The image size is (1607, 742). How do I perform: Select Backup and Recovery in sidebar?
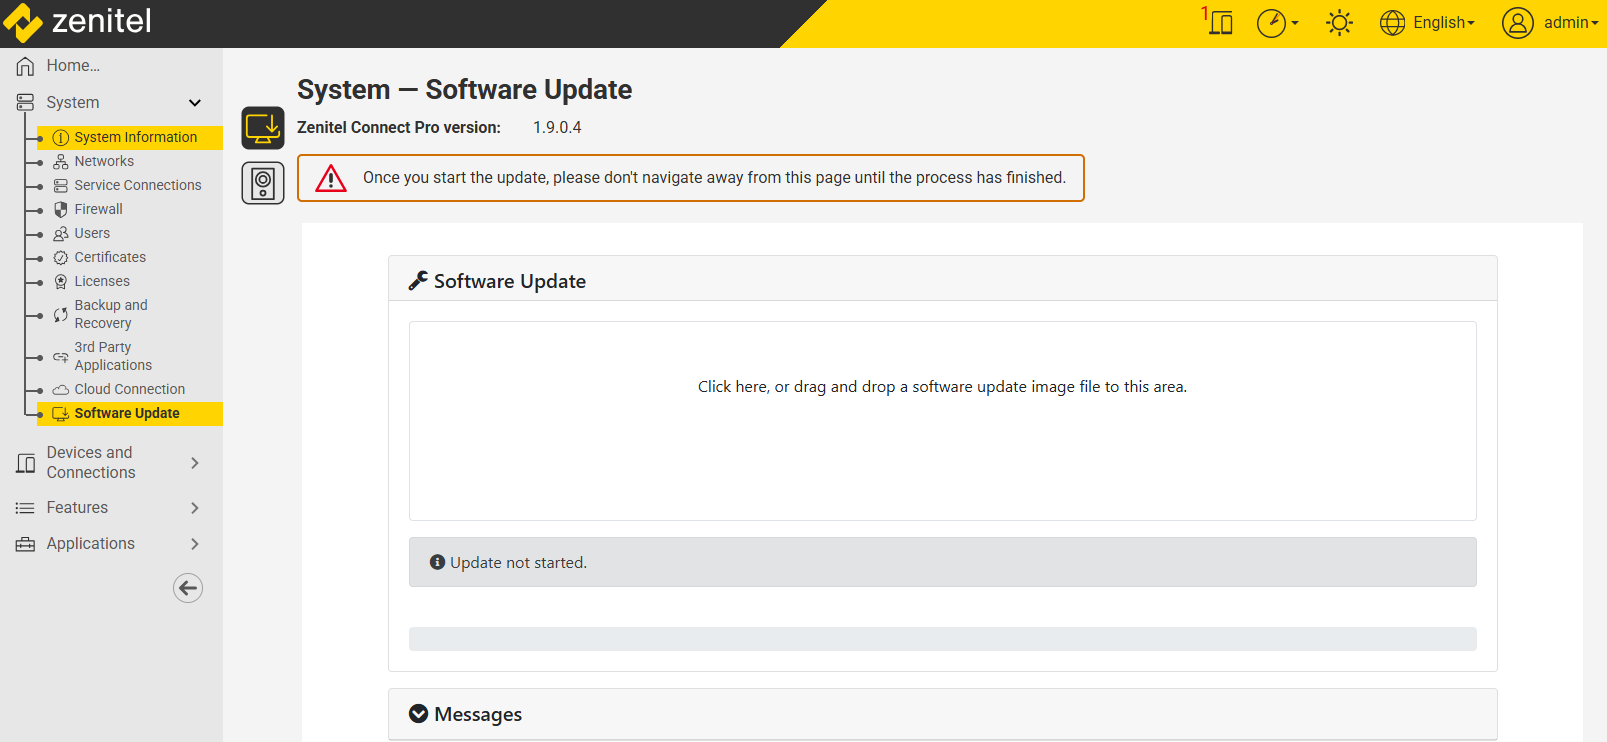click(110, 314)
